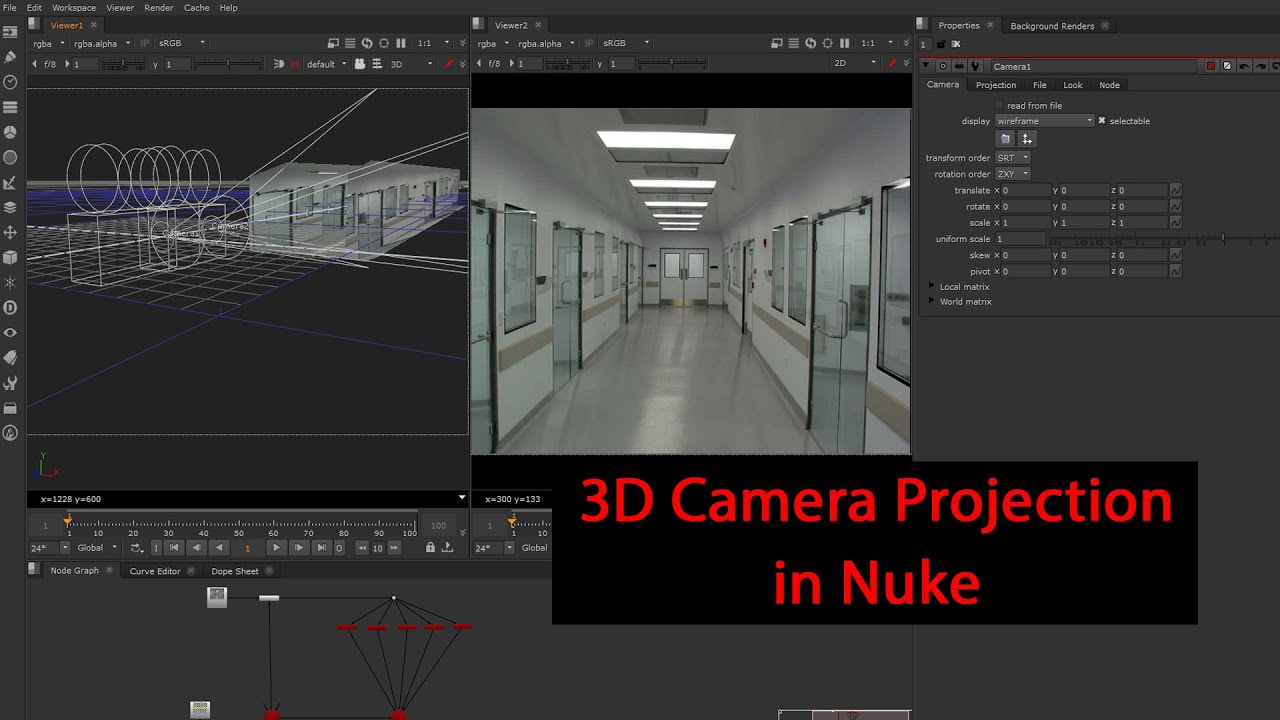Toggle the Viewer1 ROI red hash icon
This screenshot has width=1280, height=720.
(294, 64)
